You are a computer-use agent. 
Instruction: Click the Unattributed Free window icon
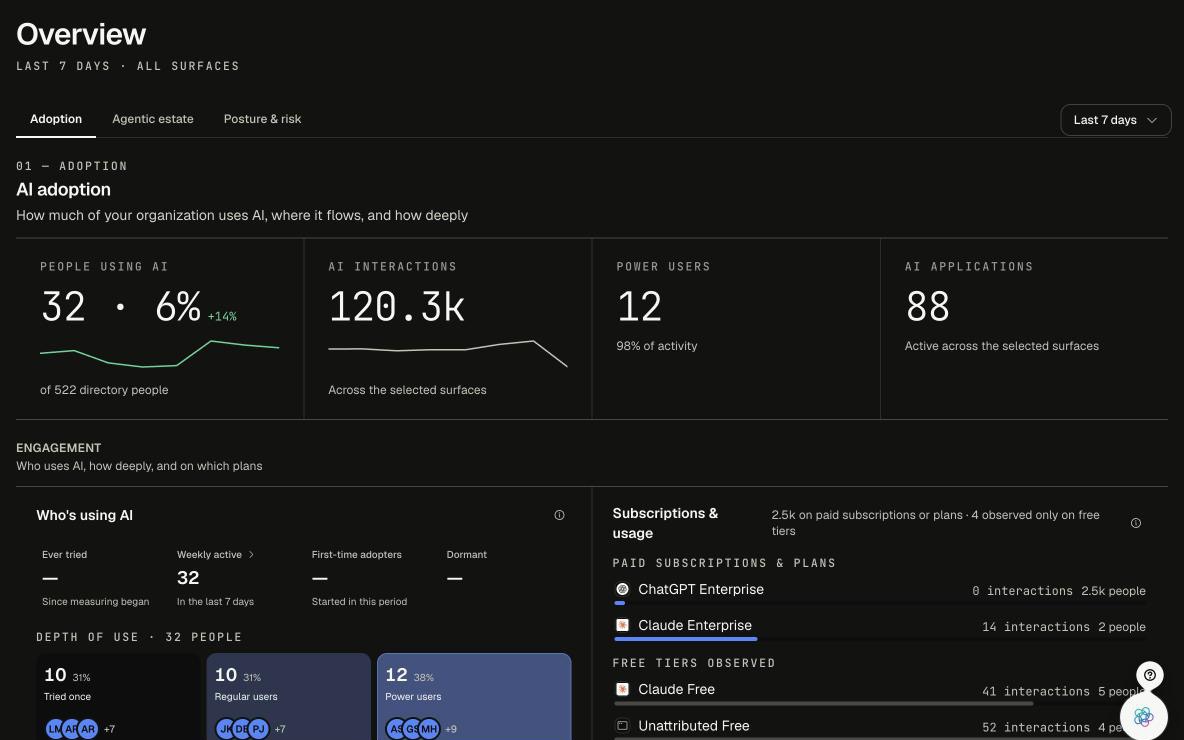click(622, 726)
